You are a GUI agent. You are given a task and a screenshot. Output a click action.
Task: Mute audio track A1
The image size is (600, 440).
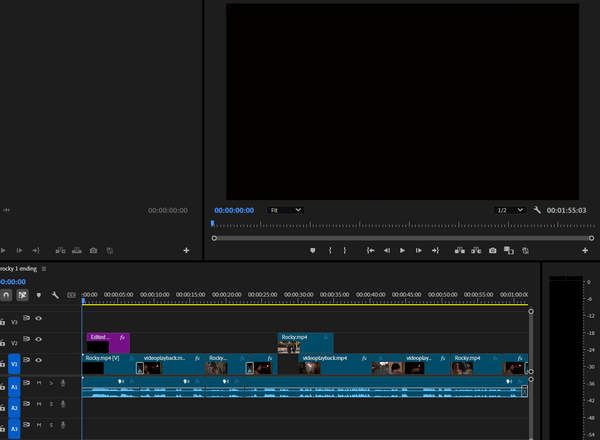pos(39,383)
